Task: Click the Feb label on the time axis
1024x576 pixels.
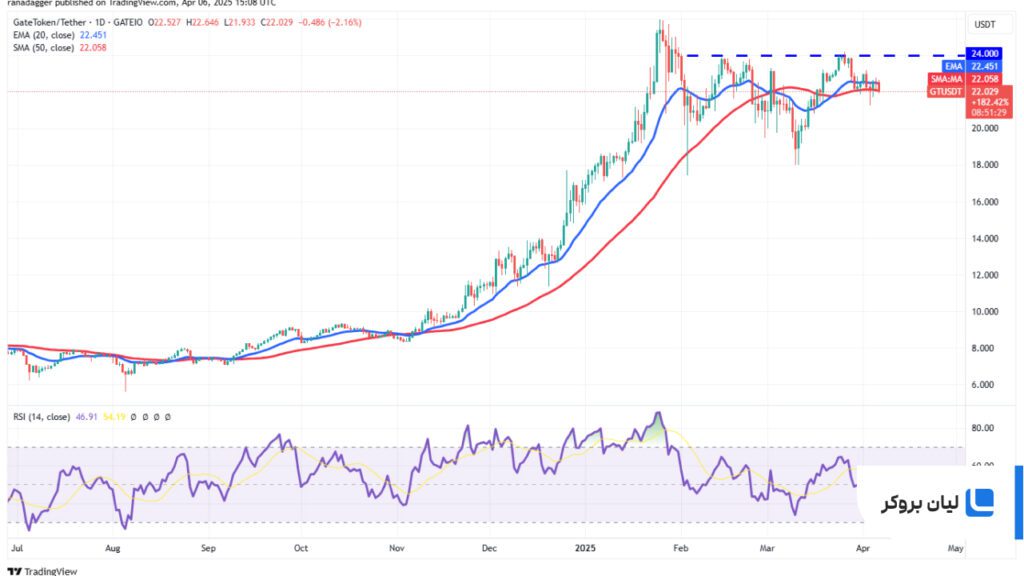Action: pyautogui.click(x=680, y=548)
